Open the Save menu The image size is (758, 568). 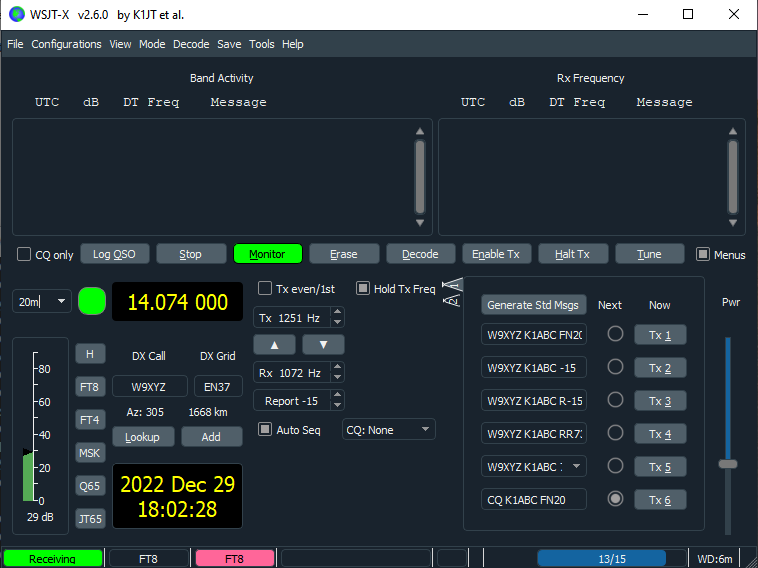point(229,44)
